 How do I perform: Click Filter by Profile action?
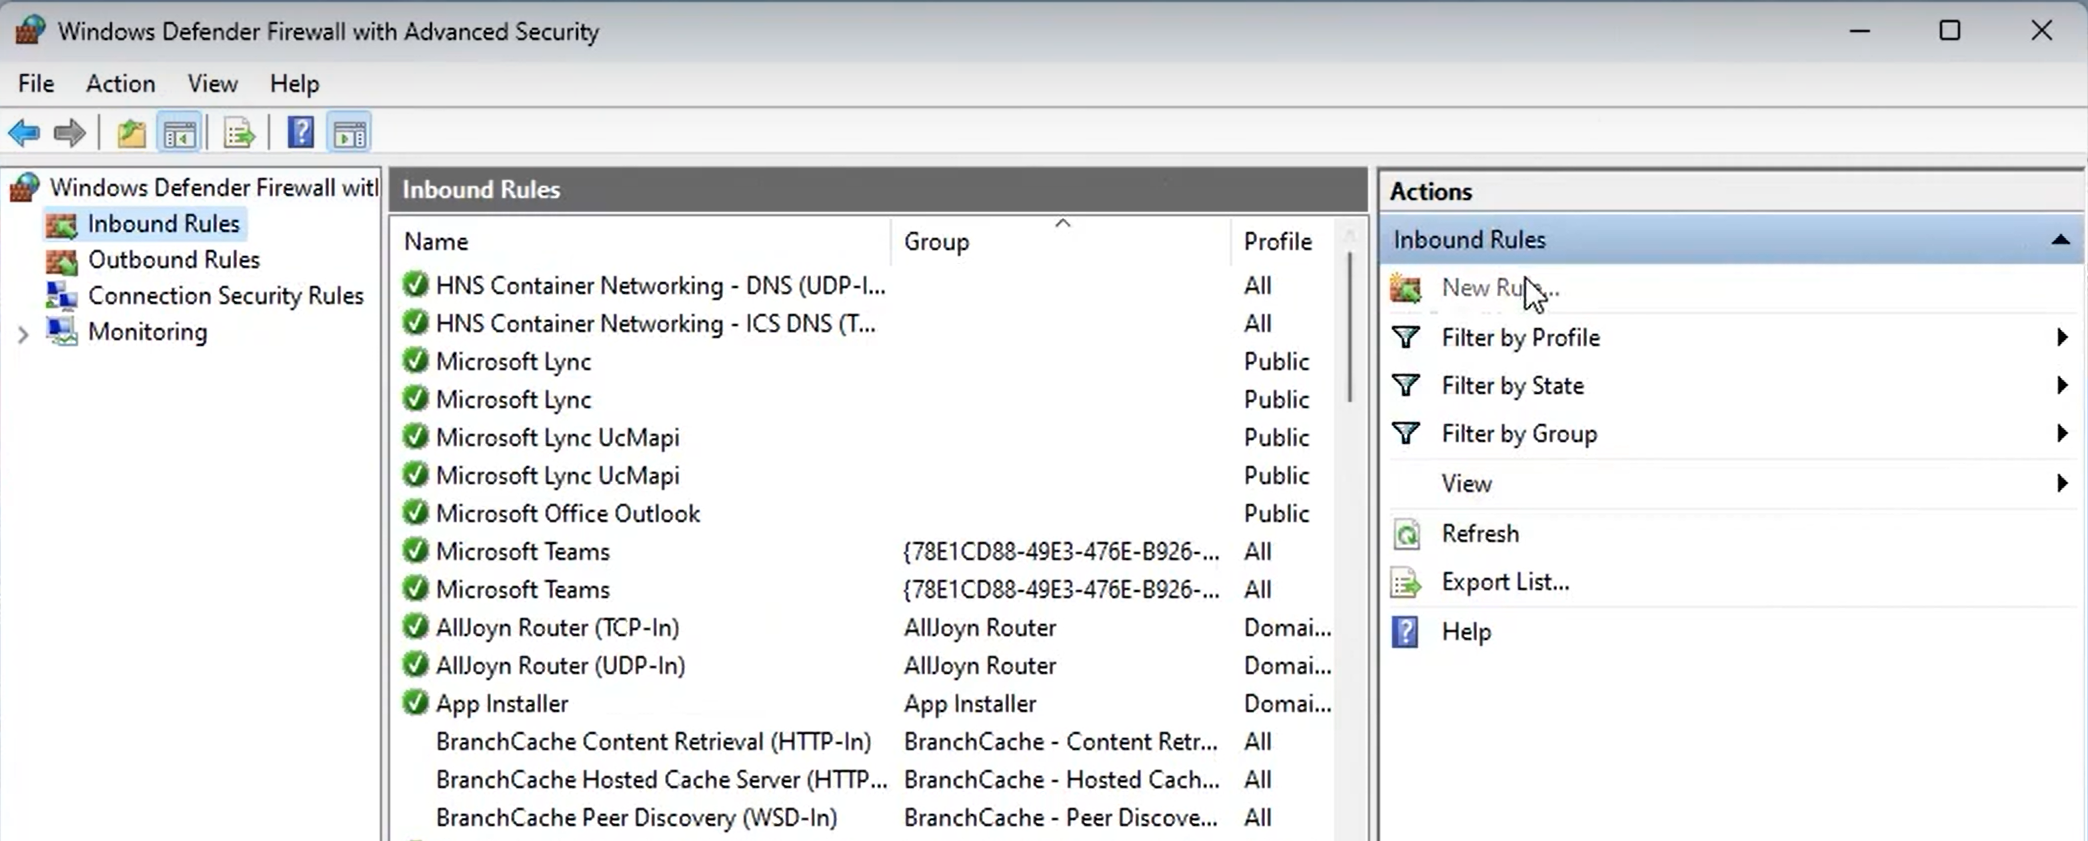tap(1520, 338)
